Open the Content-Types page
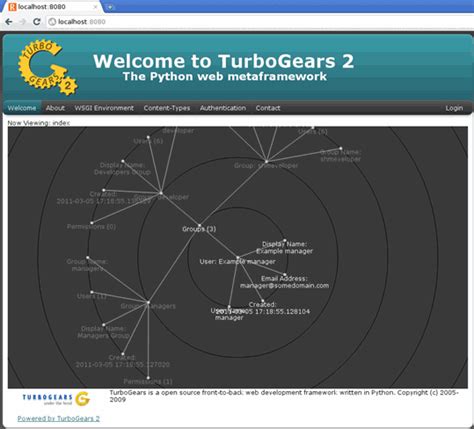Viewport: 474px width, 429px height. click(167, 108)
